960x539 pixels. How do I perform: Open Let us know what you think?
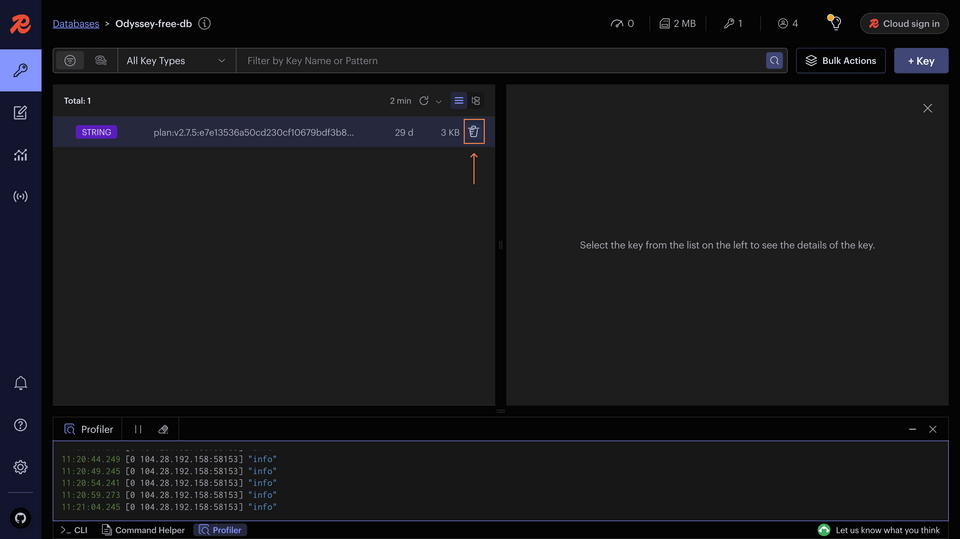[x=879, y=530]
